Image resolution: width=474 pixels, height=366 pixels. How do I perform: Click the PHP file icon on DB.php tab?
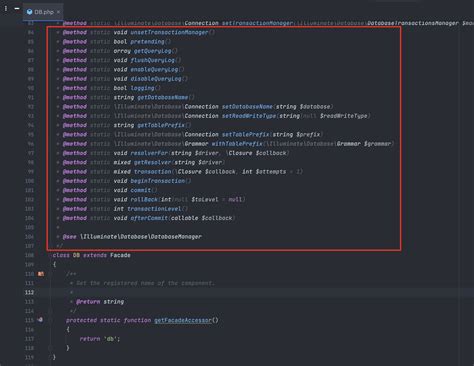(30, 12)
